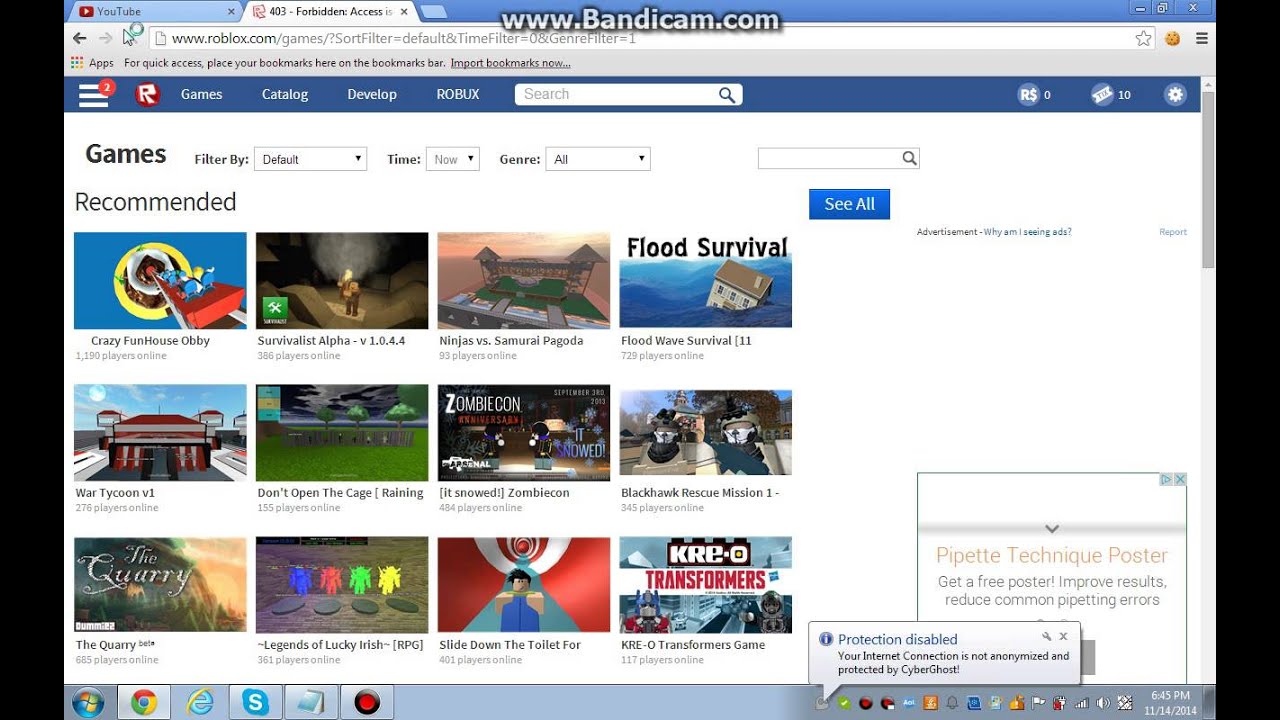Click the browser address bar URL

pos(403,38)
